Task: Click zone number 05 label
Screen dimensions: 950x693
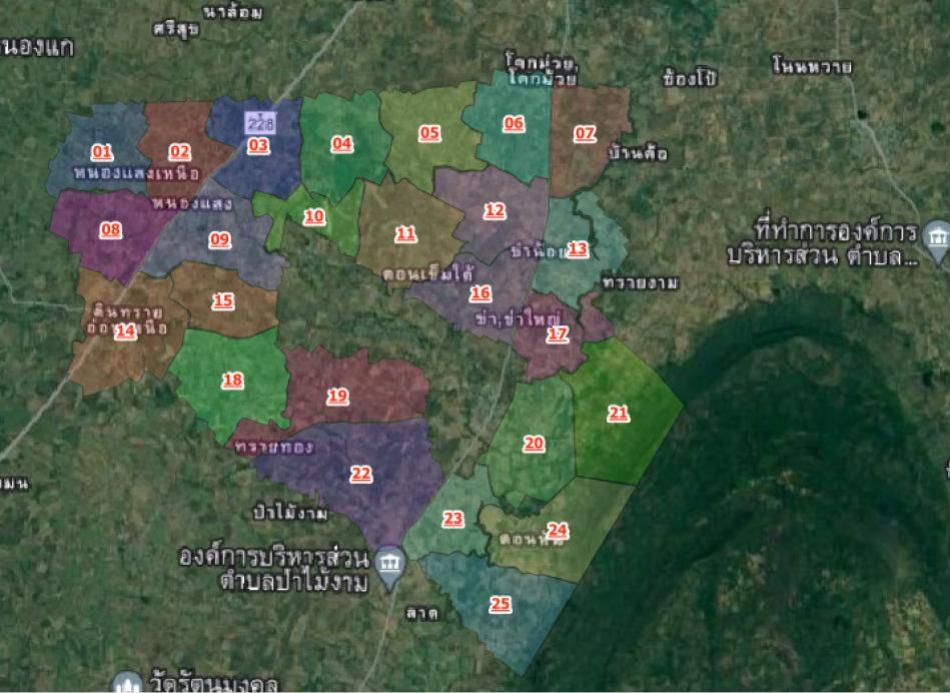Action: coord(430,133)
